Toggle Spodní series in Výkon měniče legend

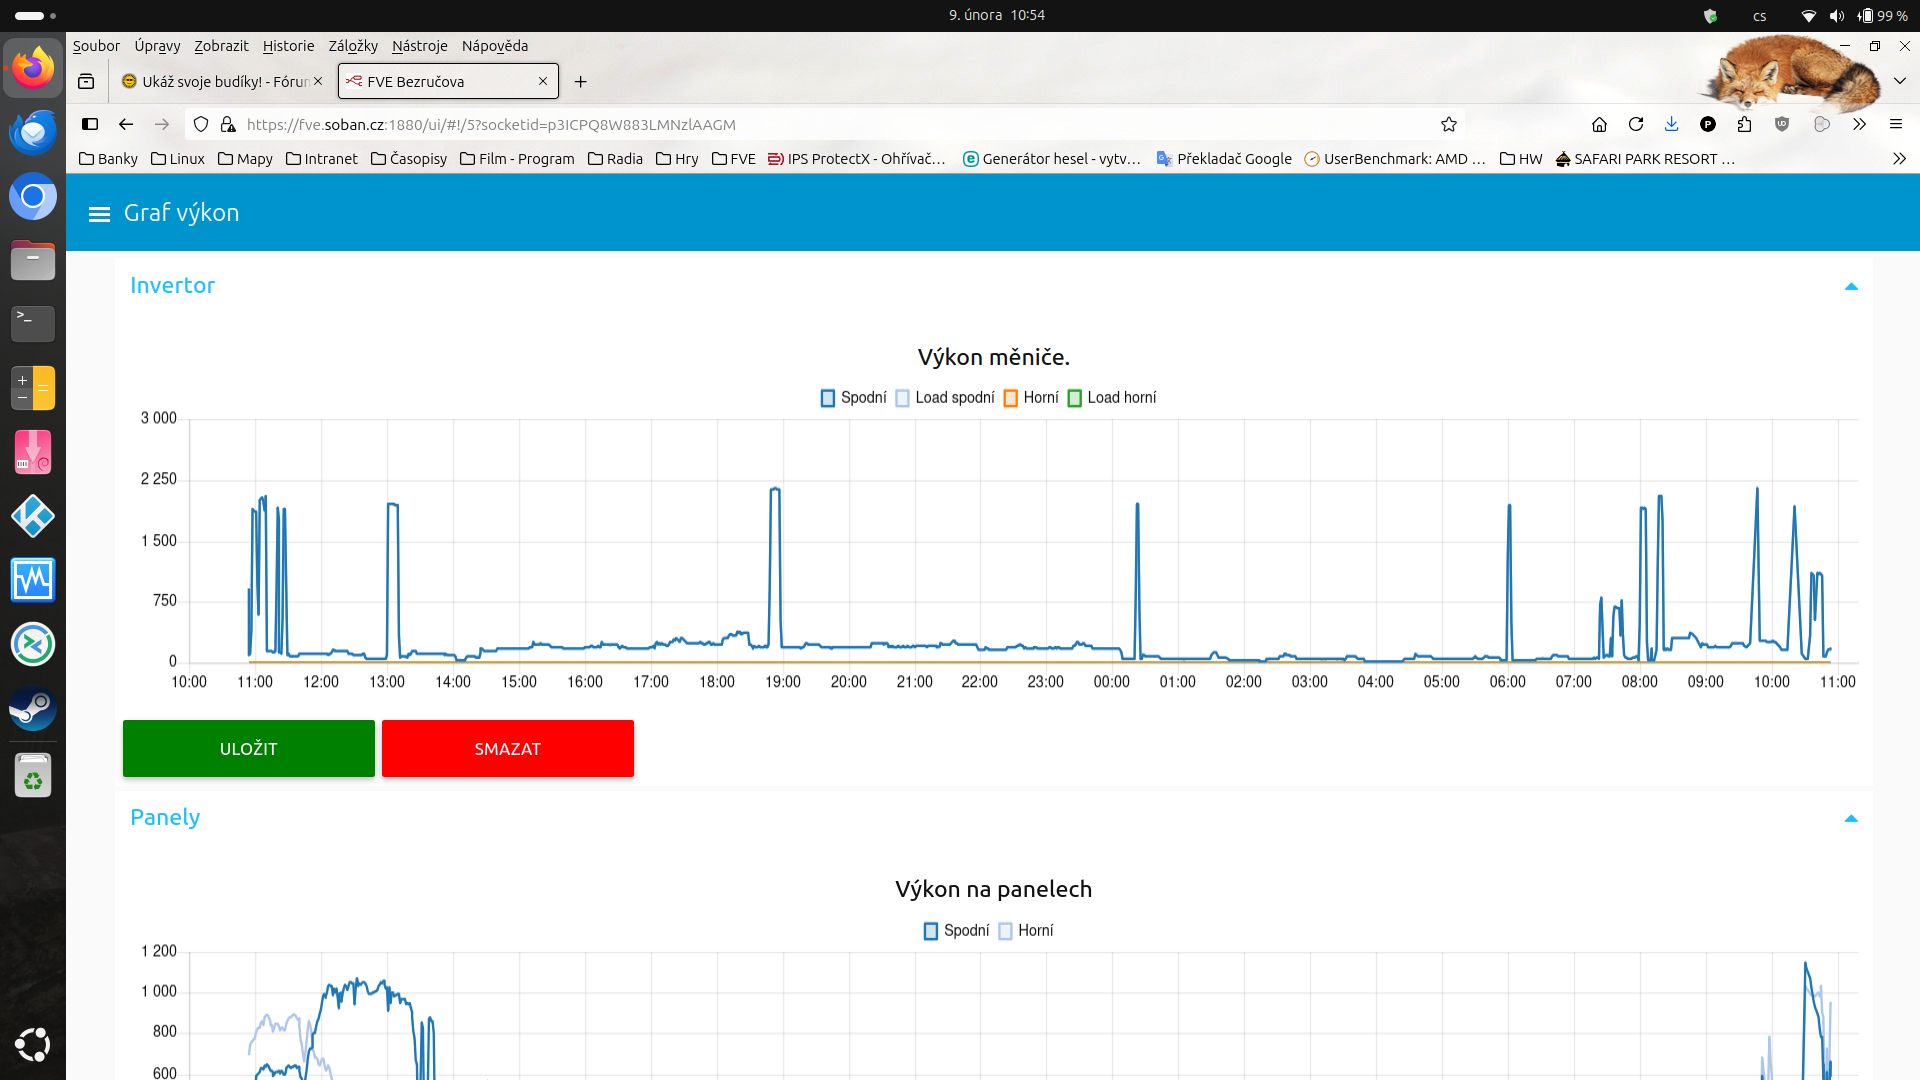853,398
